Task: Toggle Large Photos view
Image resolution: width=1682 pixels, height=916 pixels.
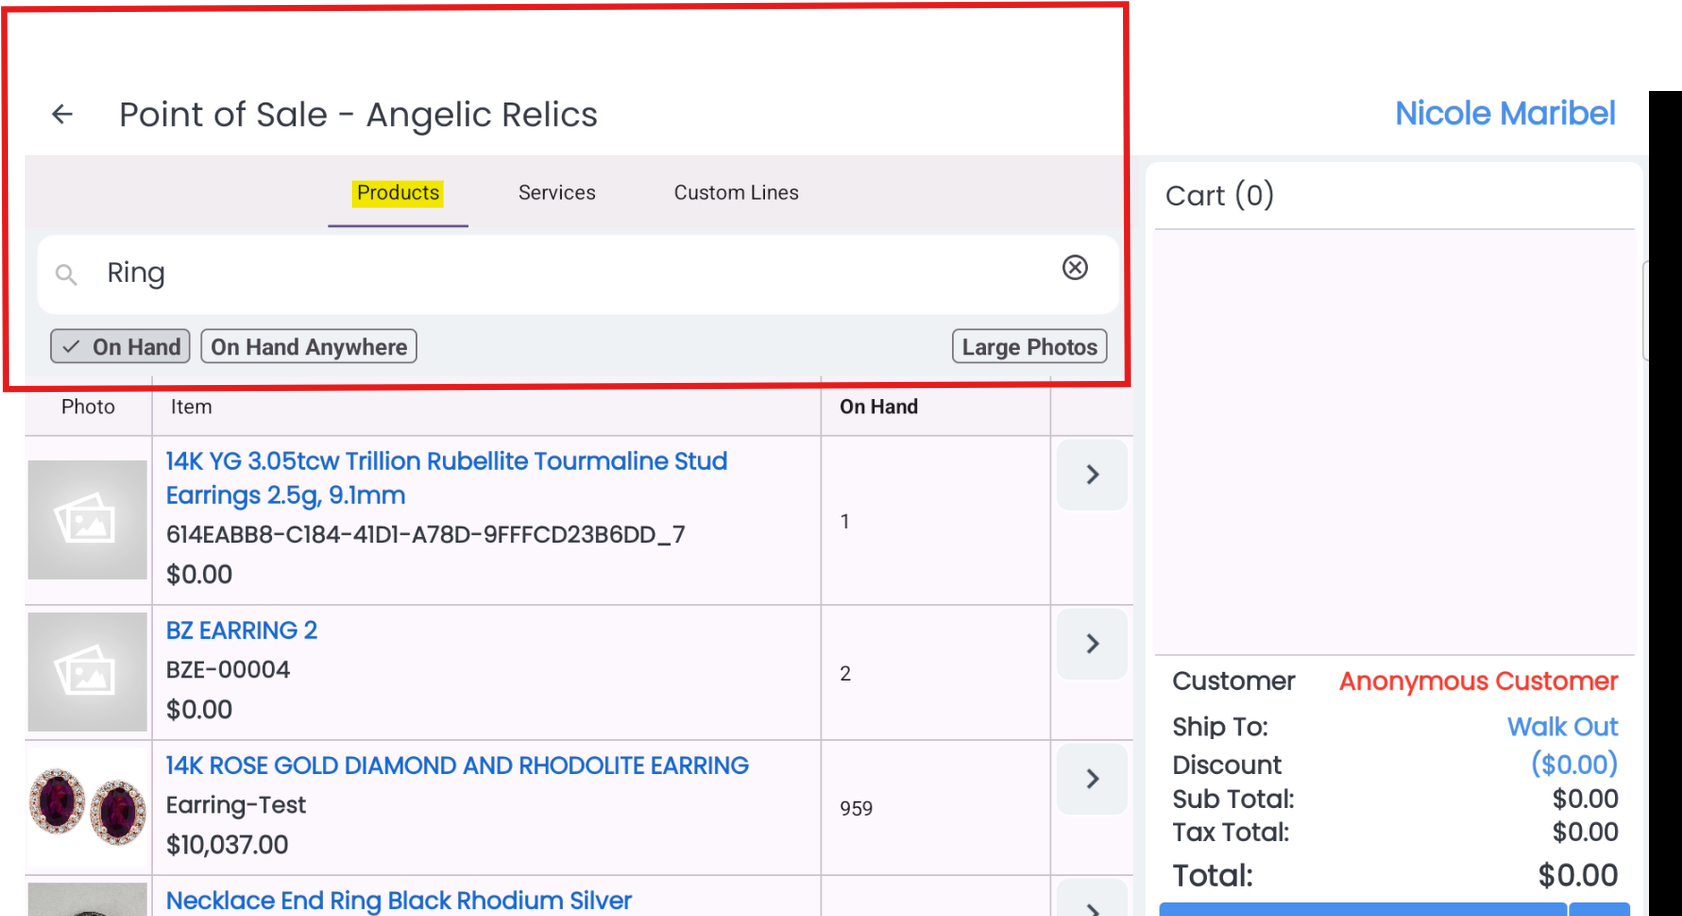Action: coord(1029,346)
